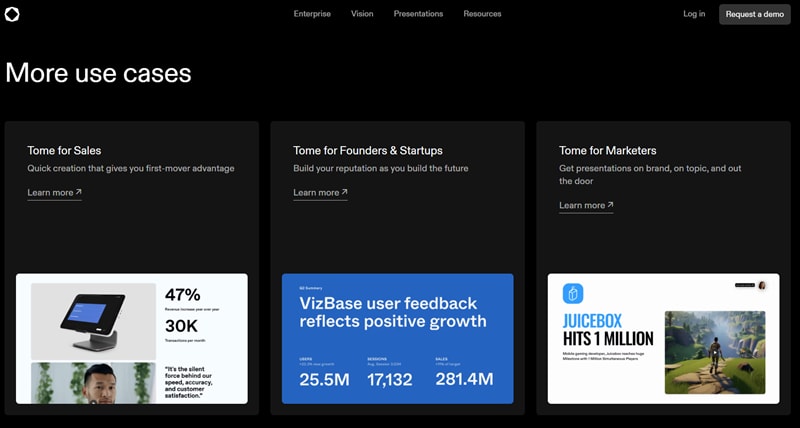Viewport: 800px width, 428px height.
Task: Open Learn more under Founders & Startups
Action: (320, 193)
